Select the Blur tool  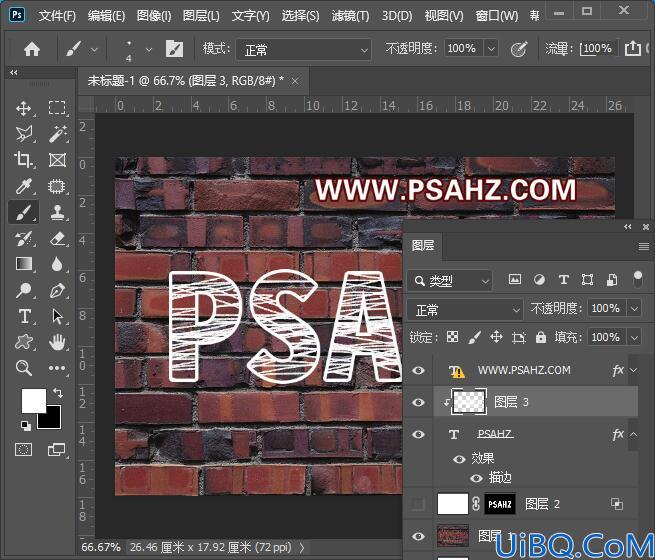coord(57,264)
